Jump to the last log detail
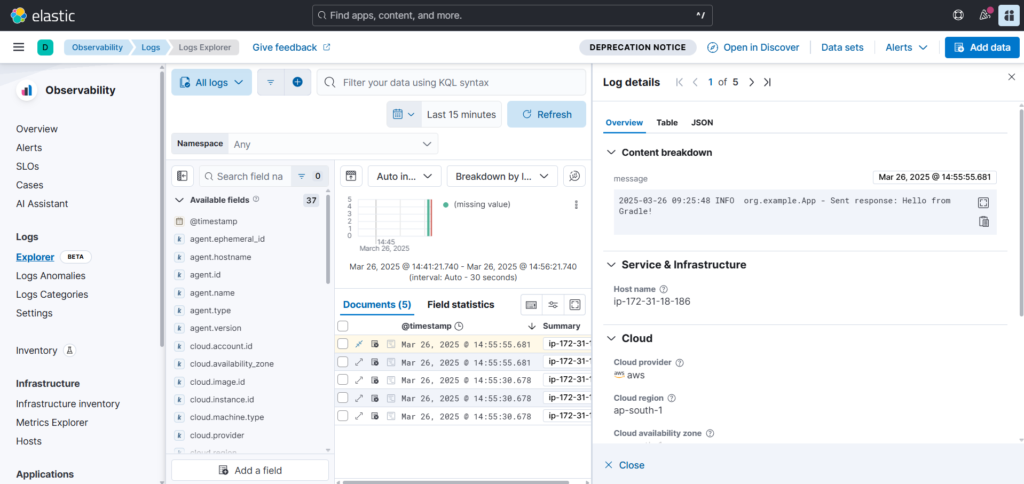Image resolution: width=1024 pixels, height=484 pixels. coord(767,82)
